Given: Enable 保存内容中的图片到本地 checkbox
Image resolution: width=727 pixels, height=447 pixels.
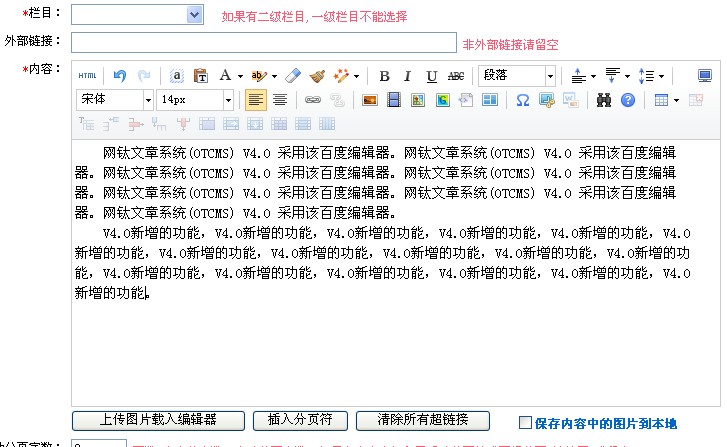Looking at the screenshot, I should (525, 422).
